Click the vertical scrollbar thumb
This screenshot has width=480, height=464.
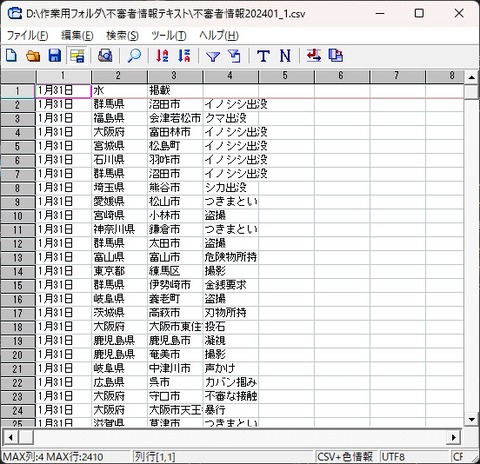(471, 92)
